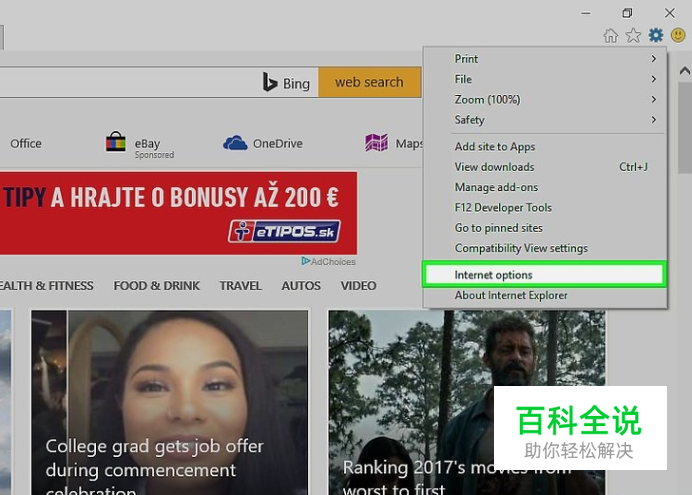Expand the Safety submenu arrow
This screenshot has height=495, width=692.
[x=654, y=120]
